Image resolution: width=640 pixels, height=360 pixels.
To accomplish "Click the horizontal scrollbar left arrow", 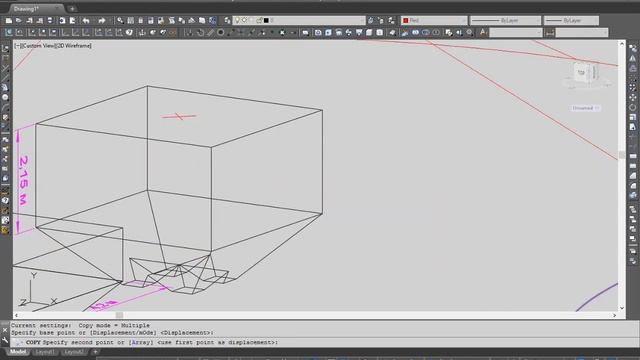I will [x=16, y=315].
